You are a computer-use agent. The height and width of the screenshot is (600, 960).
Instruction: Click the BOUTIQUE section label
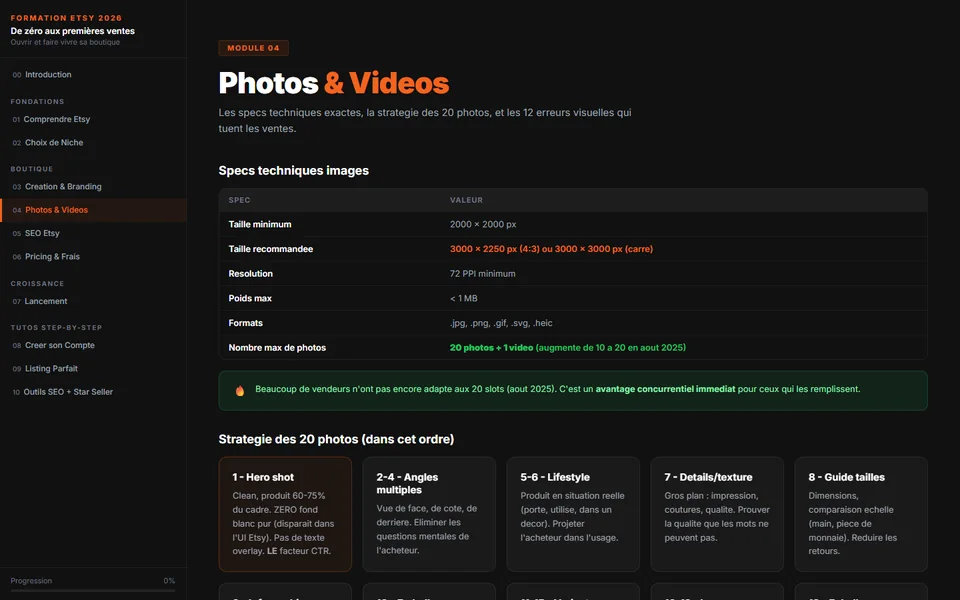click(32, 169)
